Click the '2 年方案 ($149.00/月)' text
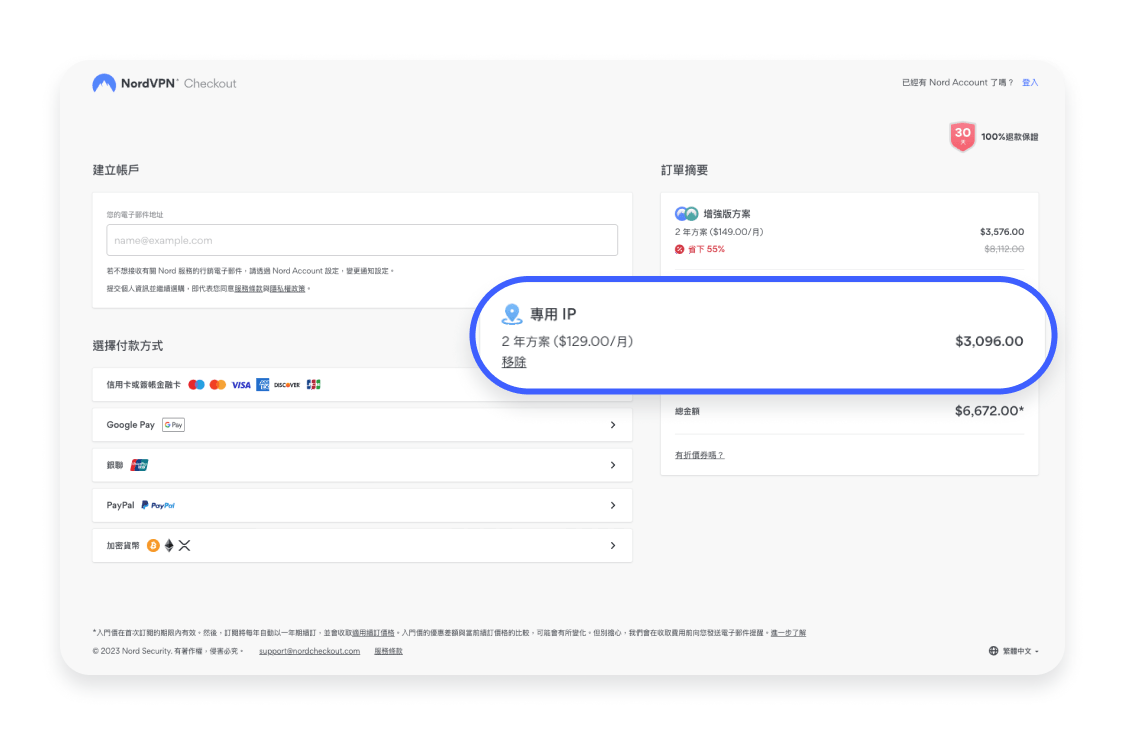 719,232
